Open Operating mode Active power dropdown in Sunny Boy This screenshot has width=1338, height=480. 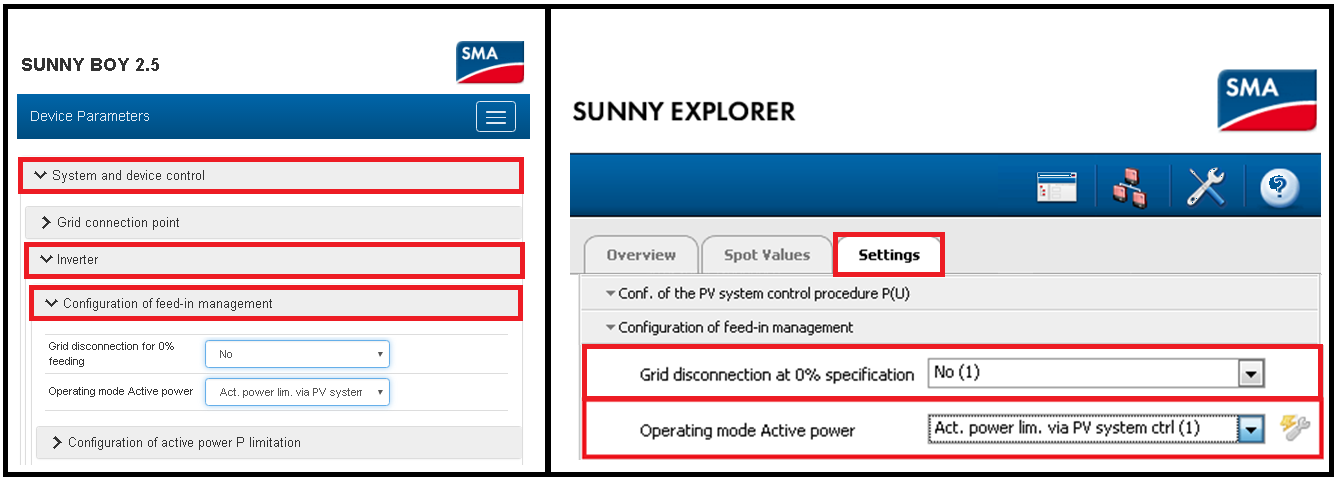coord(297,392)
